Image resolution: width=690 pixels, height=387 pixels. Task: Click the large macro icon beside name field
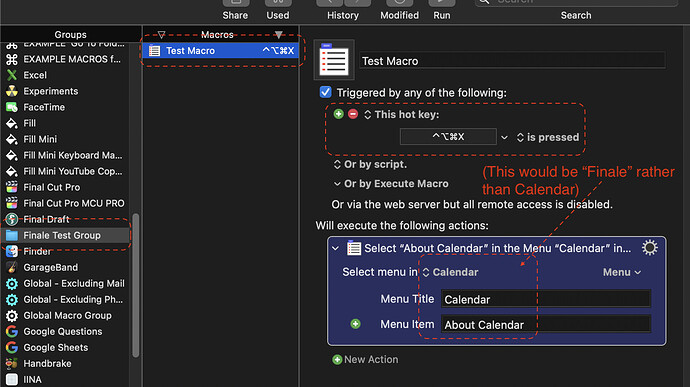334,60
